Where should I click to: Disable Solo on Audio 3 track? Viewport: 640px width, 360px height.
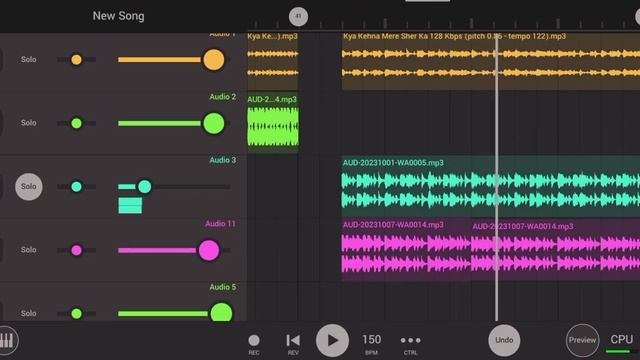coord(29,187)
